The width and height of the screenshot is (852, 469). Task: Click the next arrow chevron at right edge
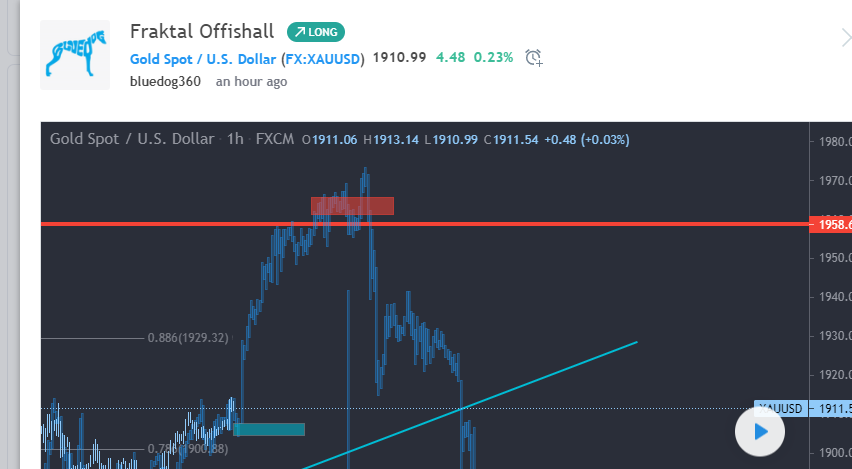(x=846, y=39)
